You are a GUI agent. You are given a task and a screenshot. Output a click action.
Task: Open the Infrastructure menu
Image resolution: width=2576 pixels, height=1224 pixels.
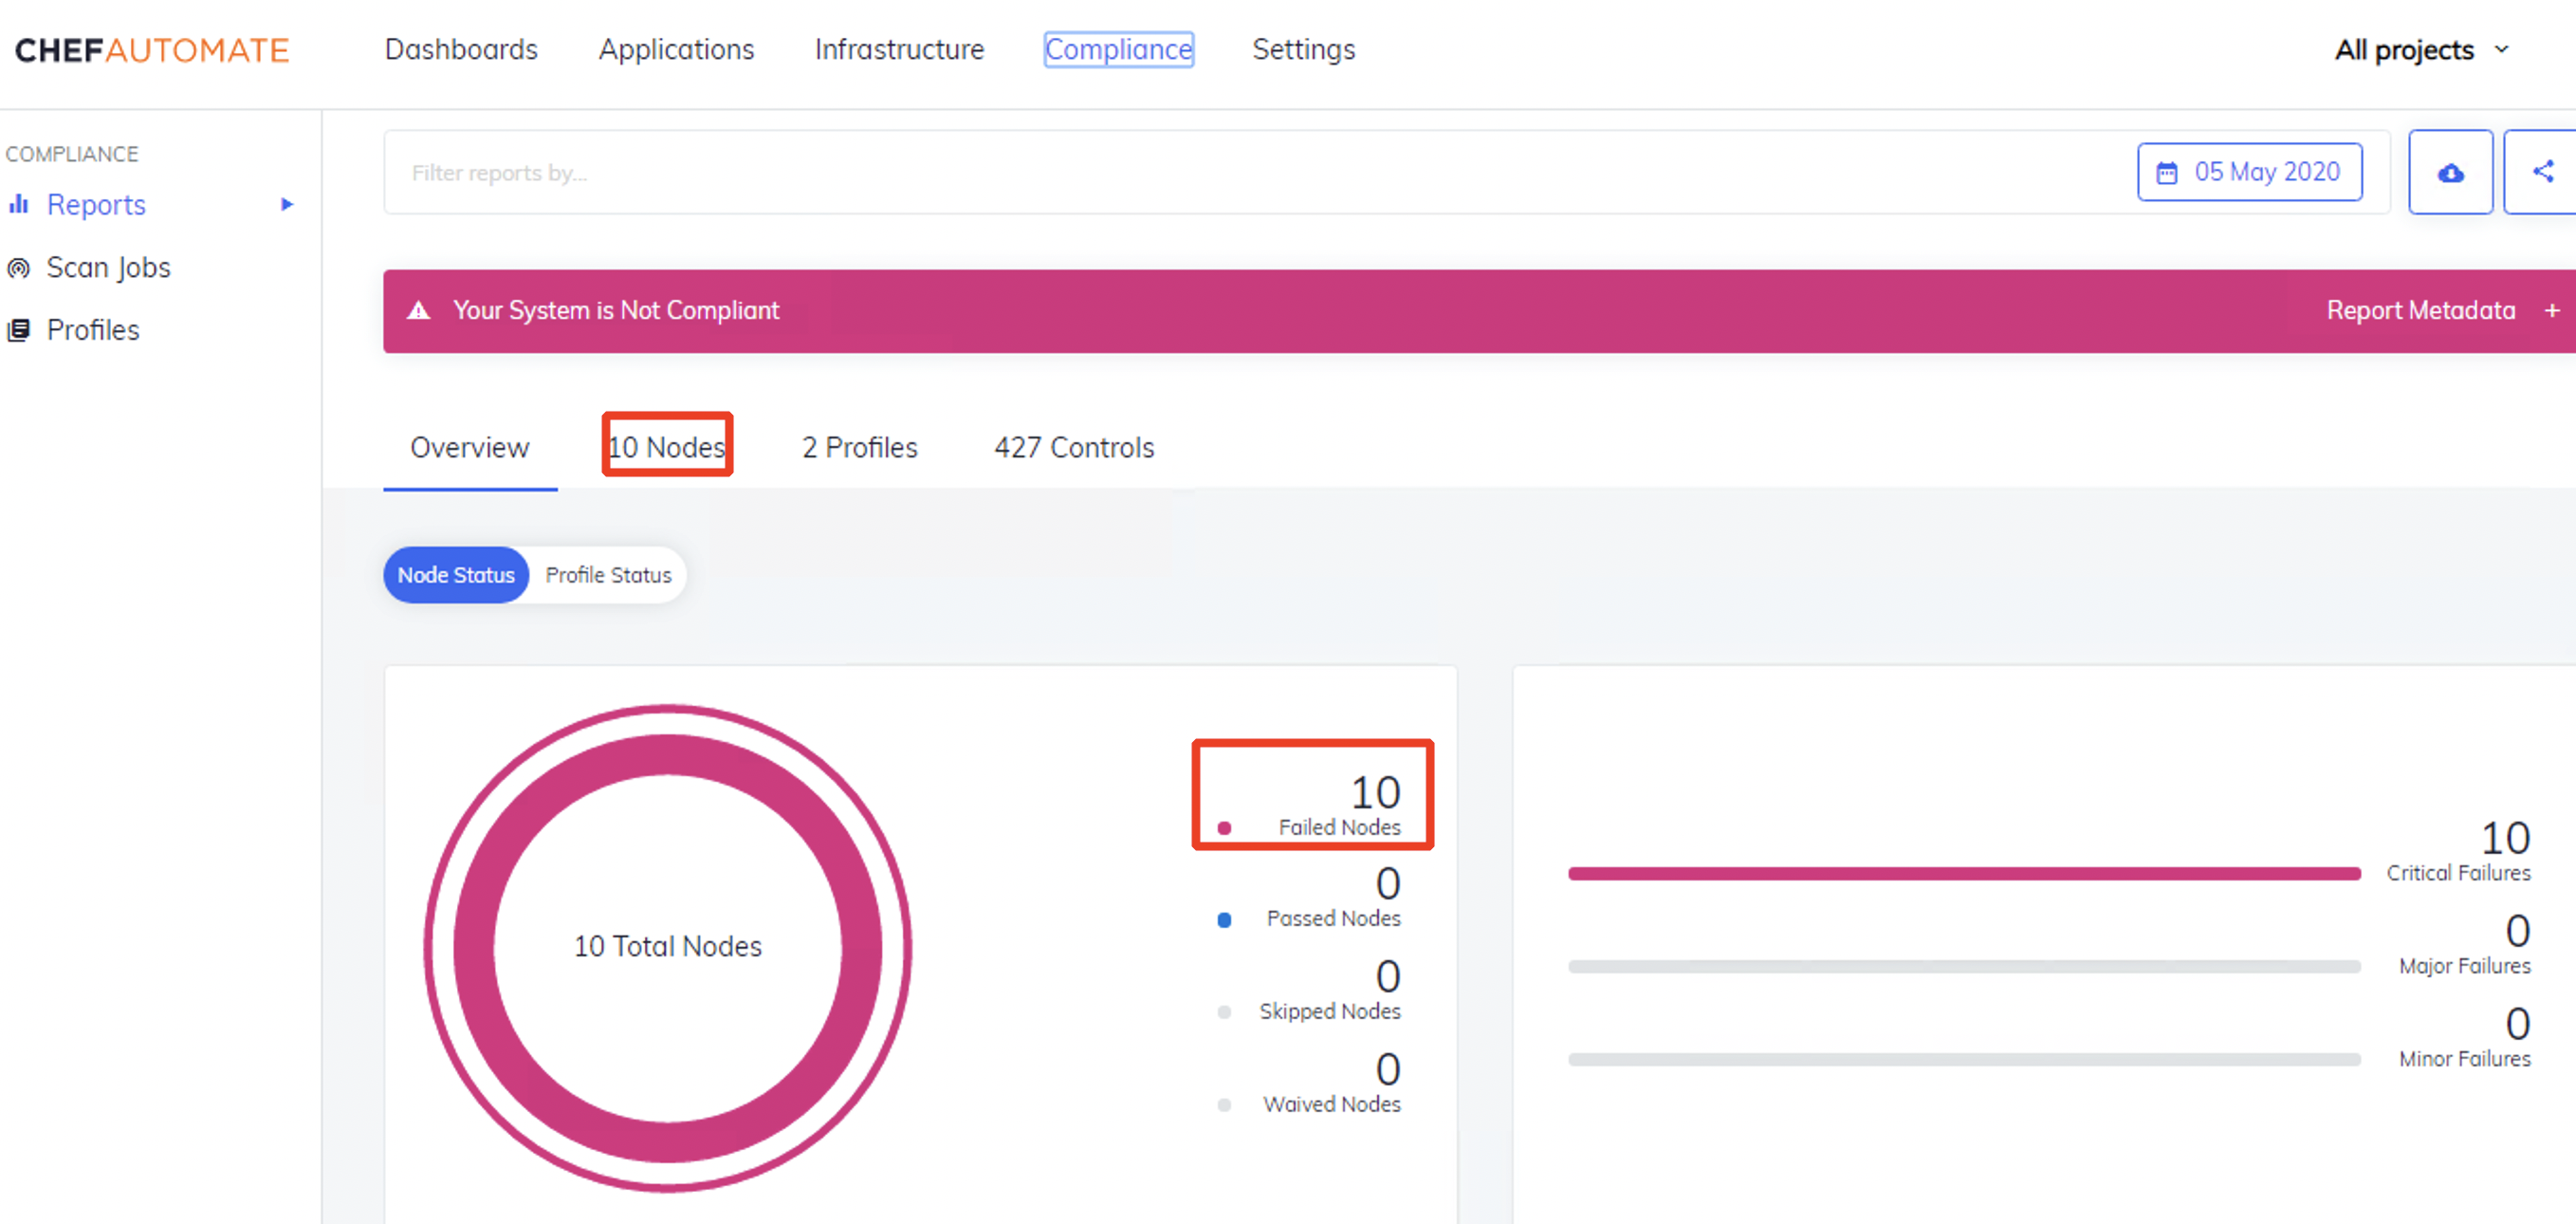click(x=898, y=50)
